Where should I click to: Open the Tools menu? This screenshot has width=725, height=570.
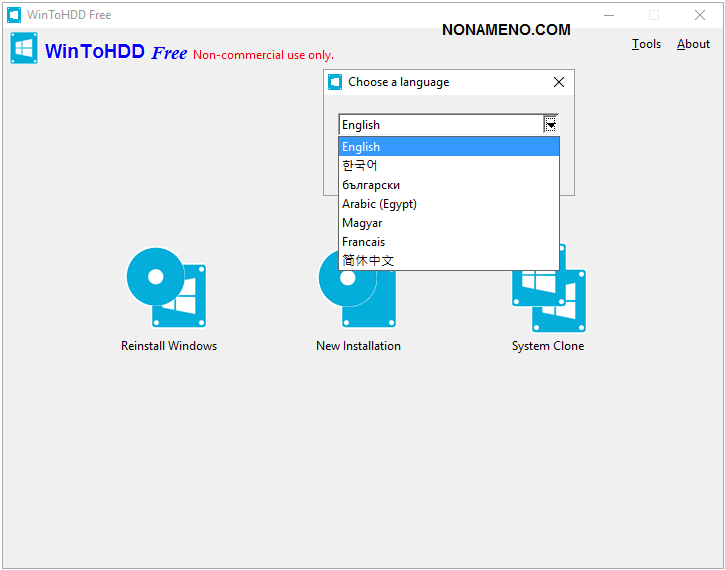click(646, 44)
